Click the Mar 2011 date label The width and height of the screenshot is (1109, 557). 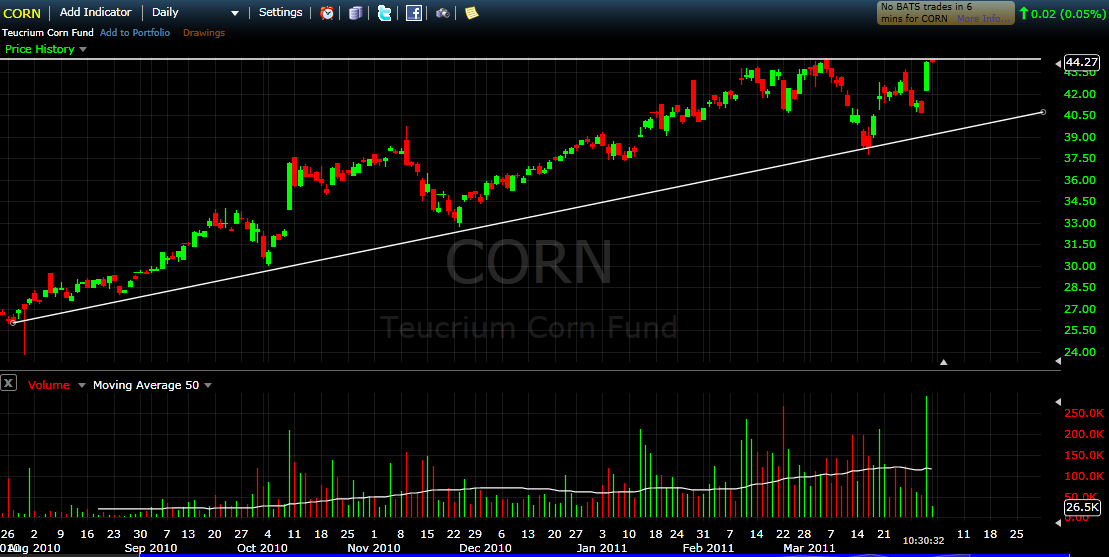click(x=811, y=548)
